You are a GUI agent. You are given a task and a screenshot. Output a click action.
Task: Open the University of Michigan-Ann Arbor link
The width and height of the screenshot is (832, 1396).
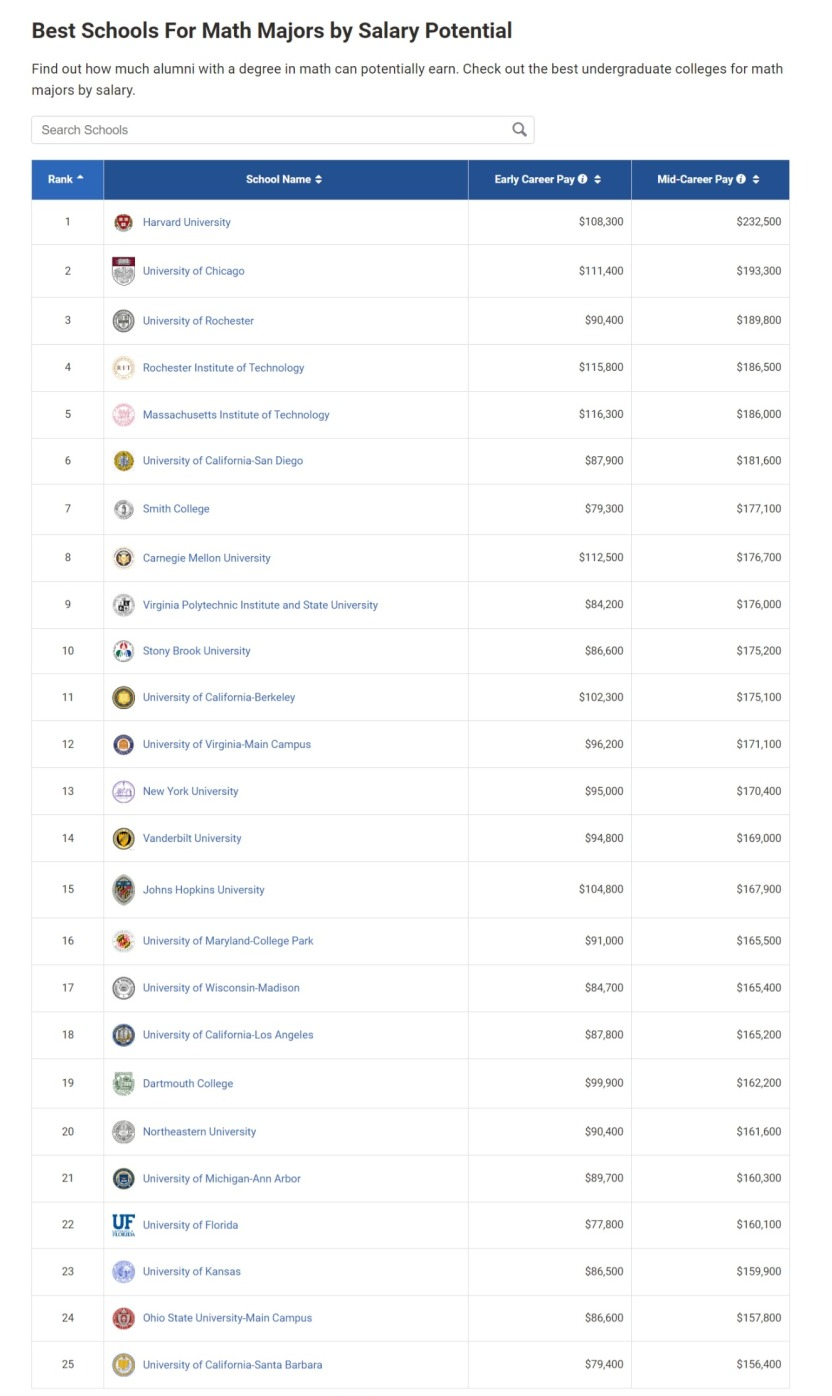coord(222,1179)
